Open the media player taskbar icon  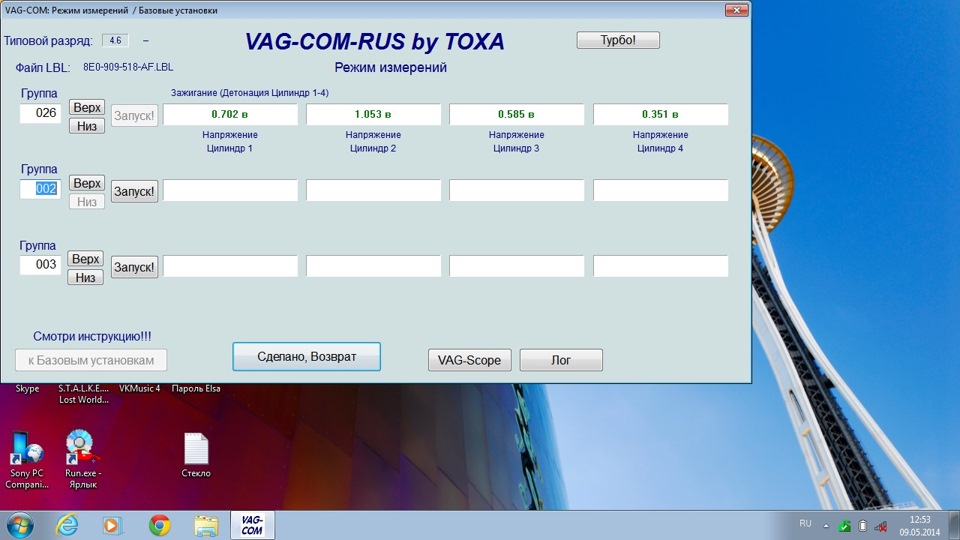(x=112, y=525)
